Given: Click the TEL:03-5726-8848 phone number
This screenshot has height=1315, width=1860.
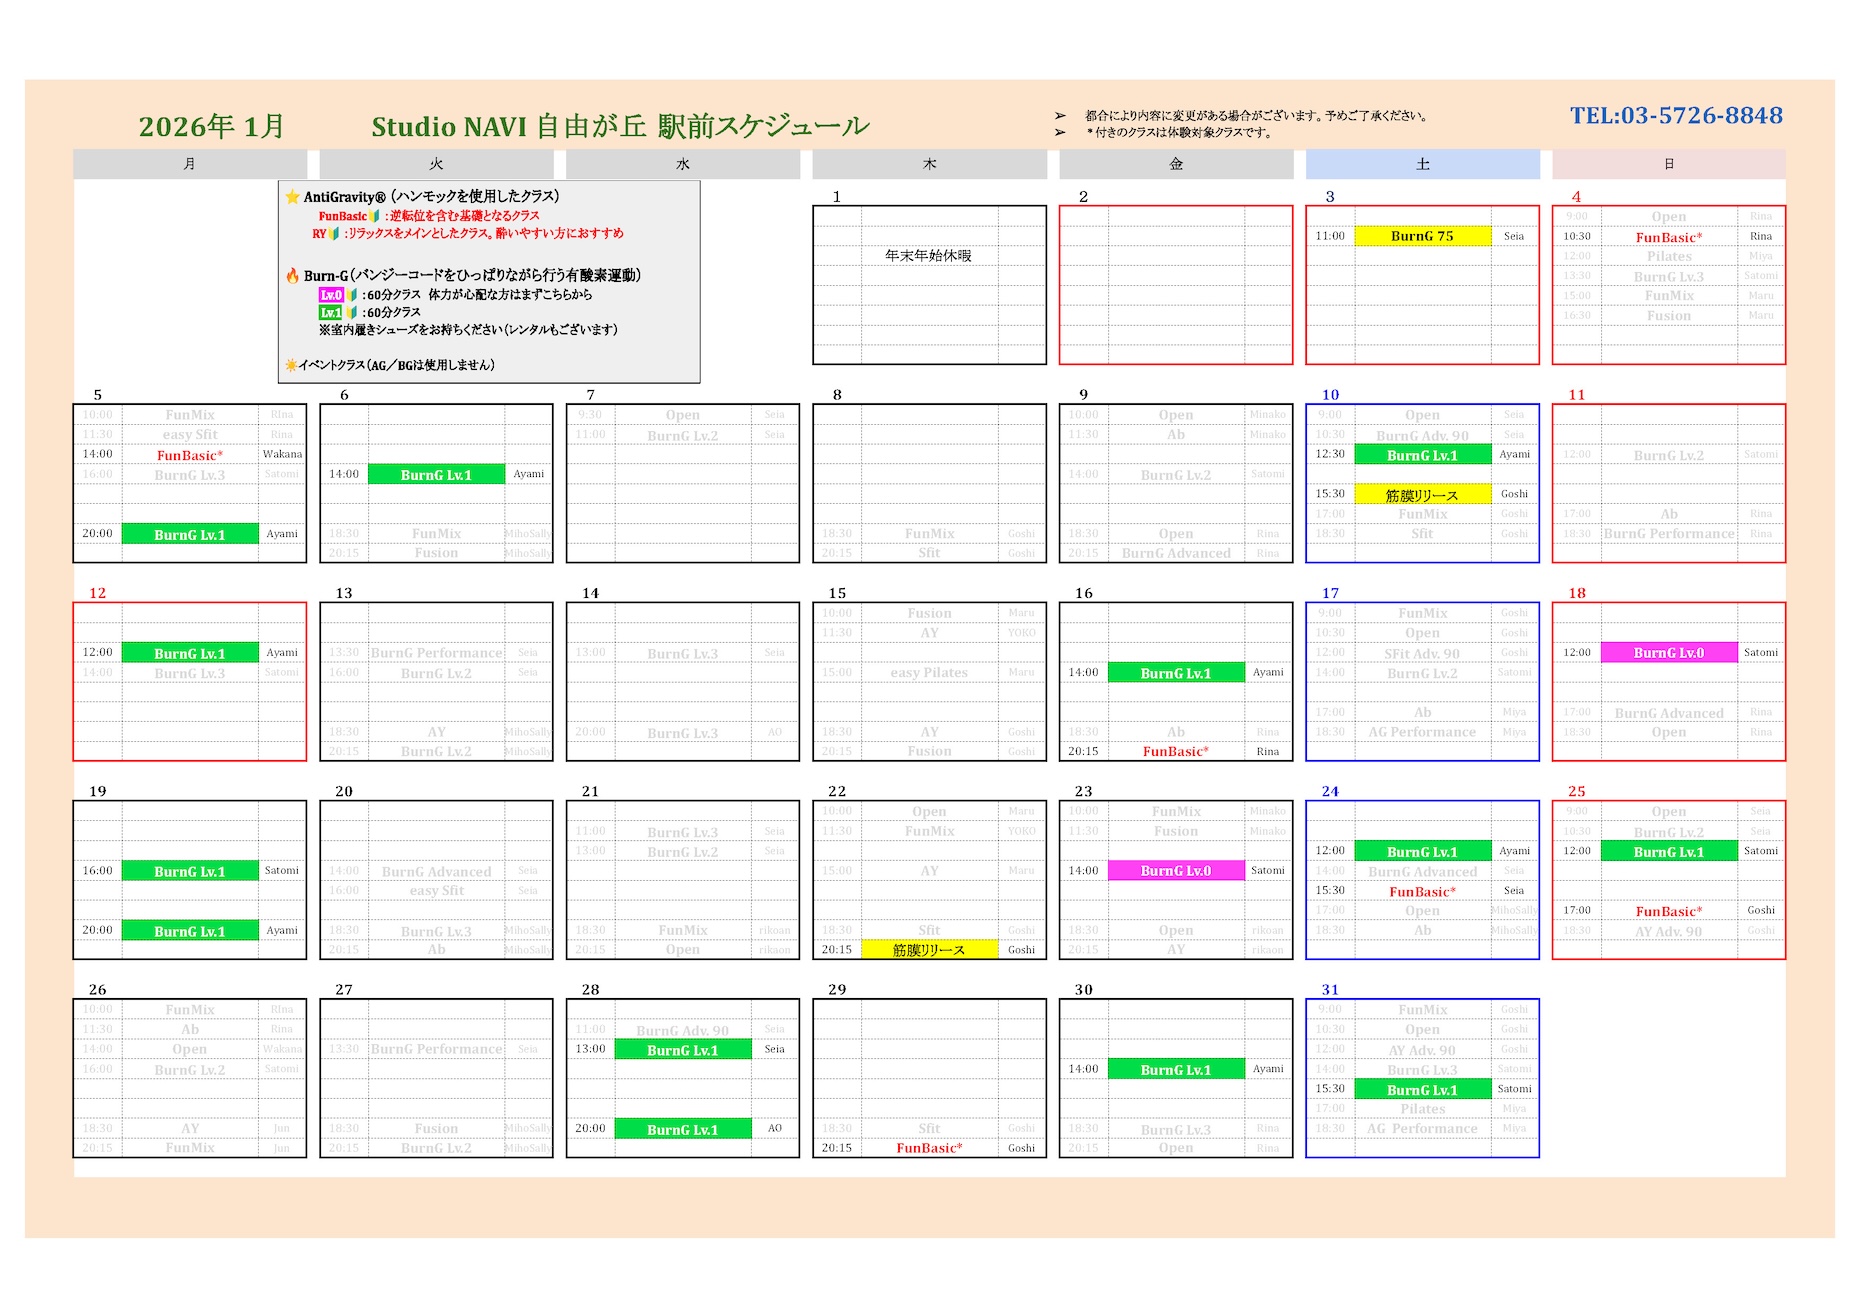Looking at the screenshot, I should click(1676, 116).
